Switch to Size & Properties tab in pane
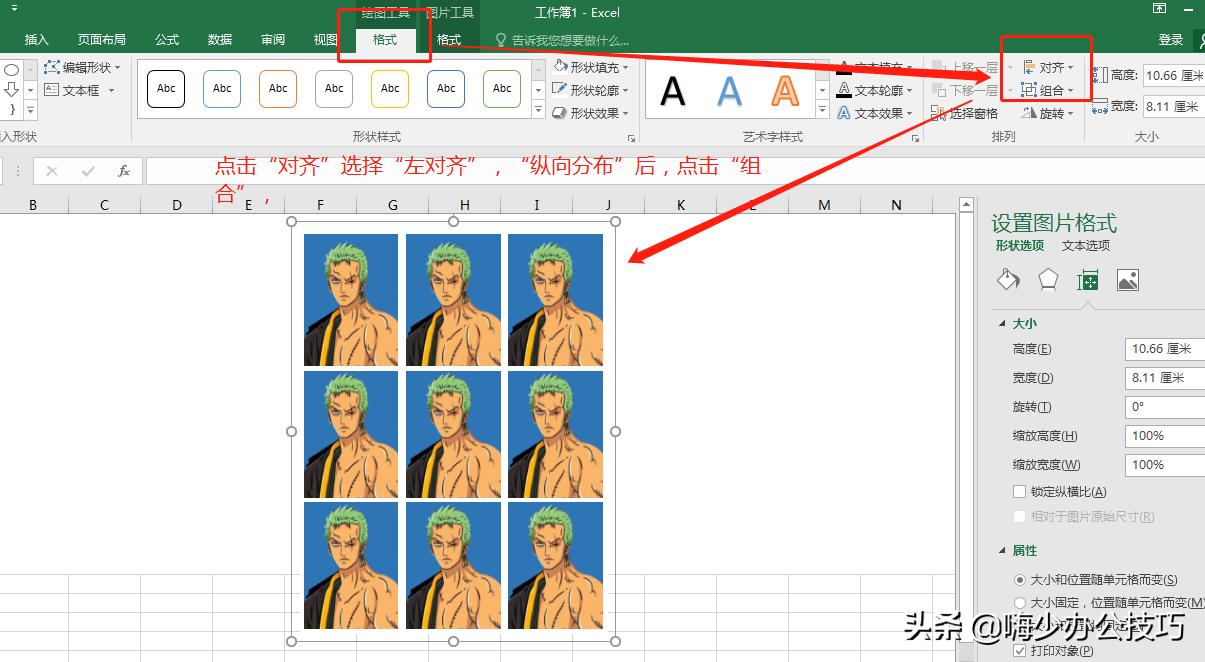Image resolution: width=1205 pixels, height=662 pixels. [1088, 280]
